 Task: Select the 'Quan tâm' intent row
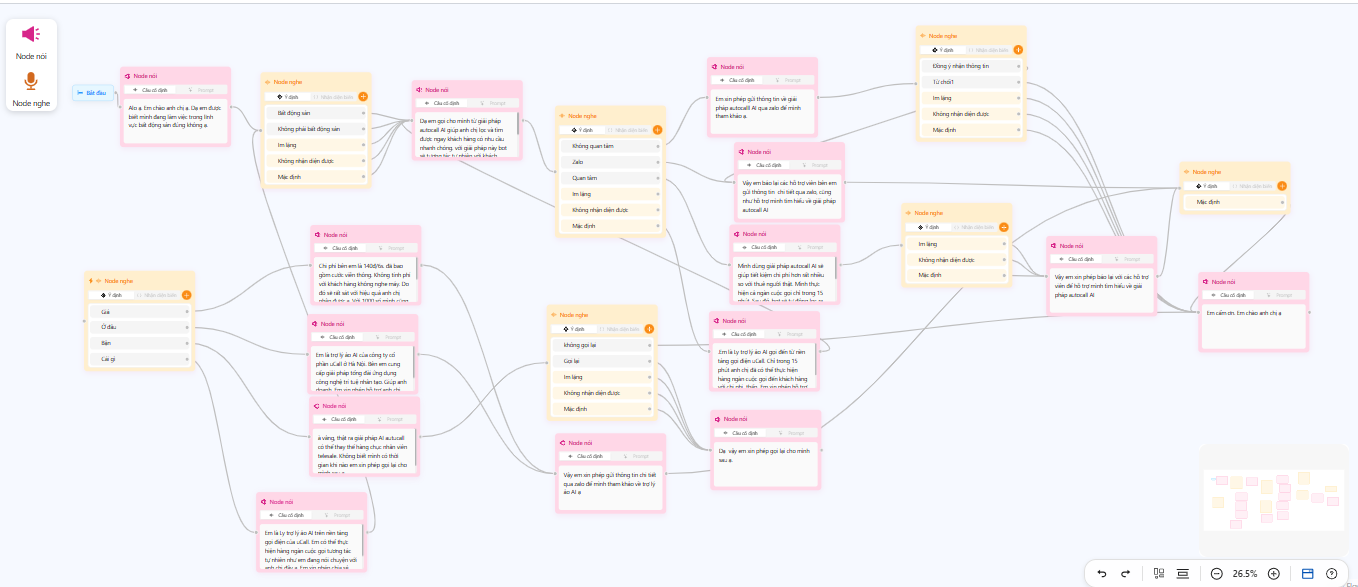pos(611,178)
